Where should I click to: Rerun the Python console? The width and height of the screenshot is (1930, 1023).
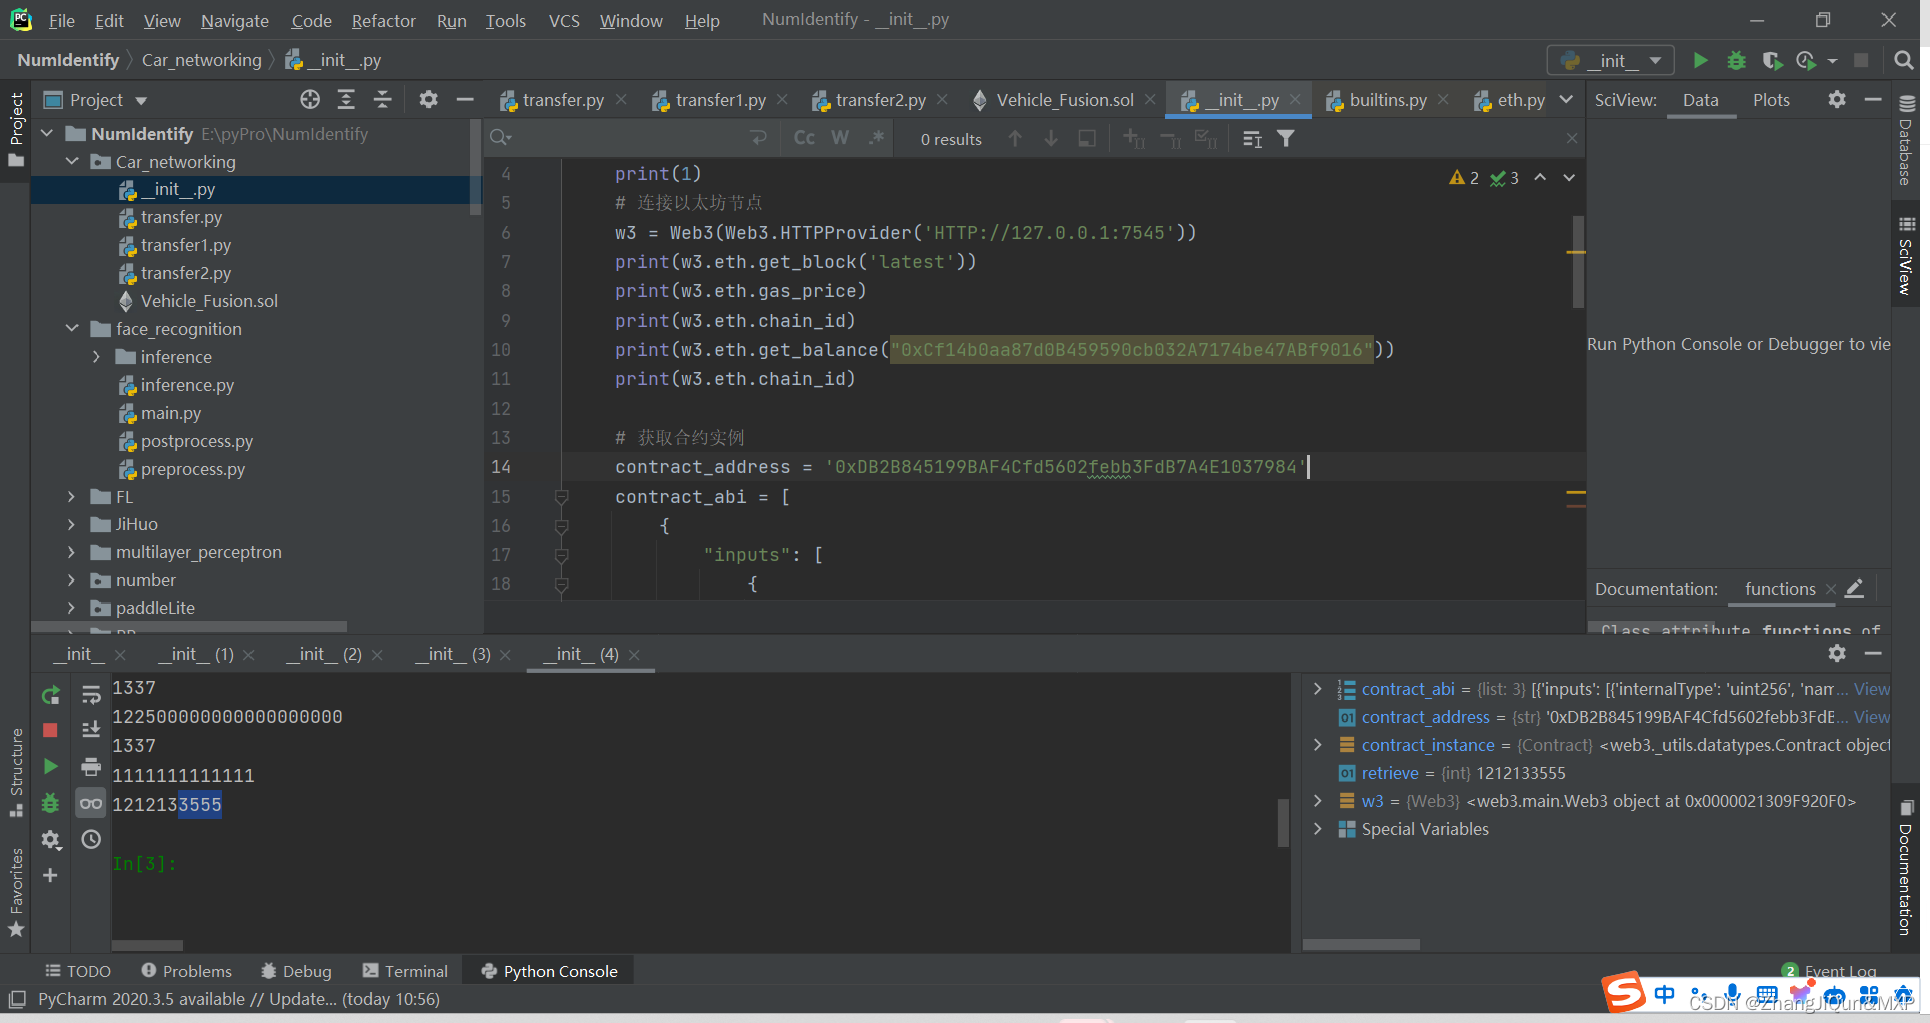[x=50, y=694]
